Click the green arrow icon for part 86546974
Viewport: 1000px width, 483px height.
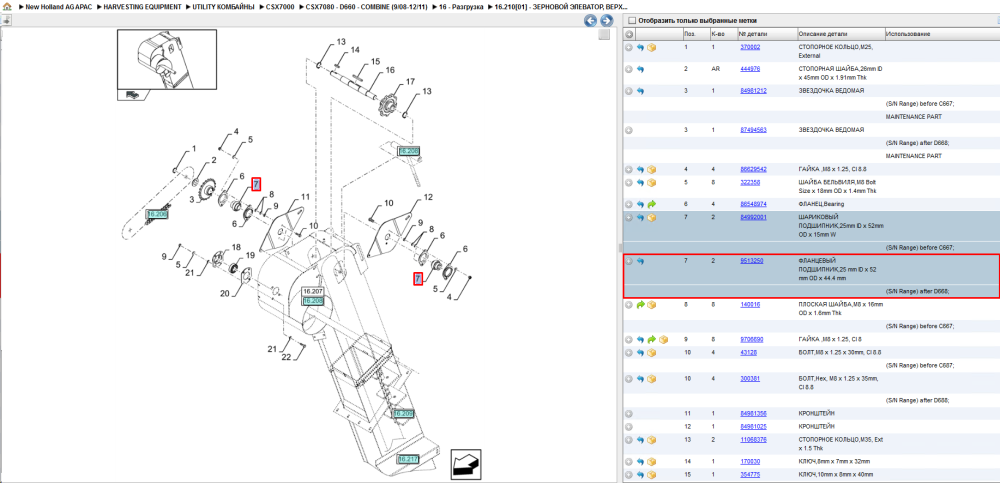[652, 204]
